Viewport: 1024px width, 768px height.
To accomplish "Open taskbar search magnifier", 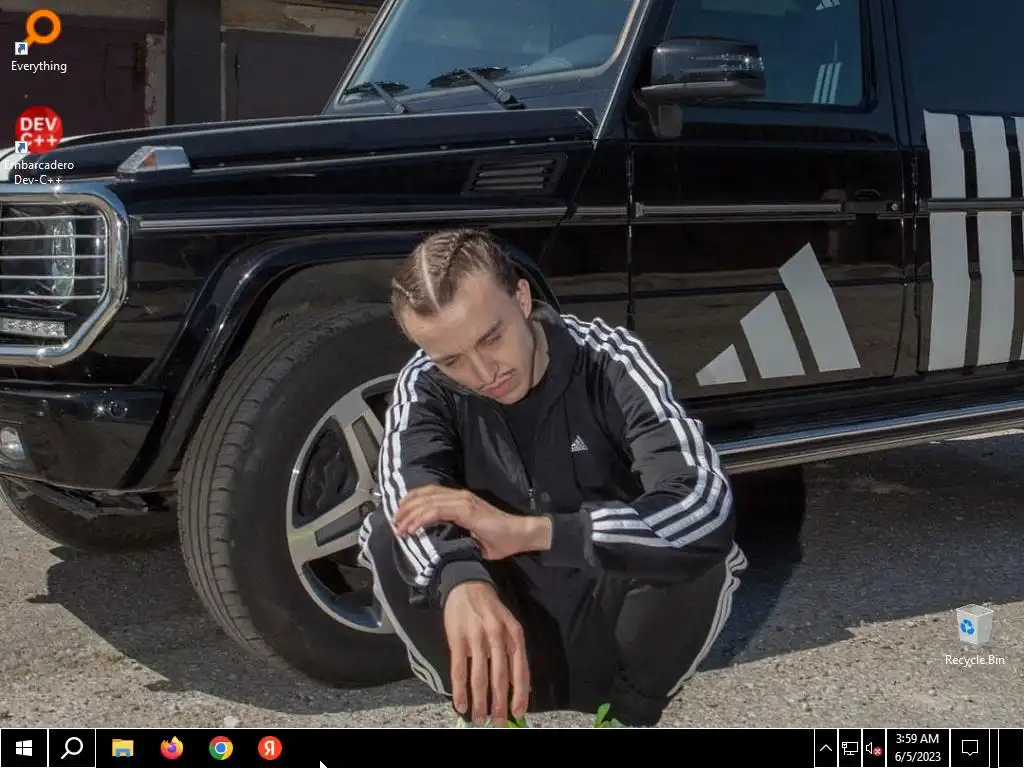I will 72,748.
